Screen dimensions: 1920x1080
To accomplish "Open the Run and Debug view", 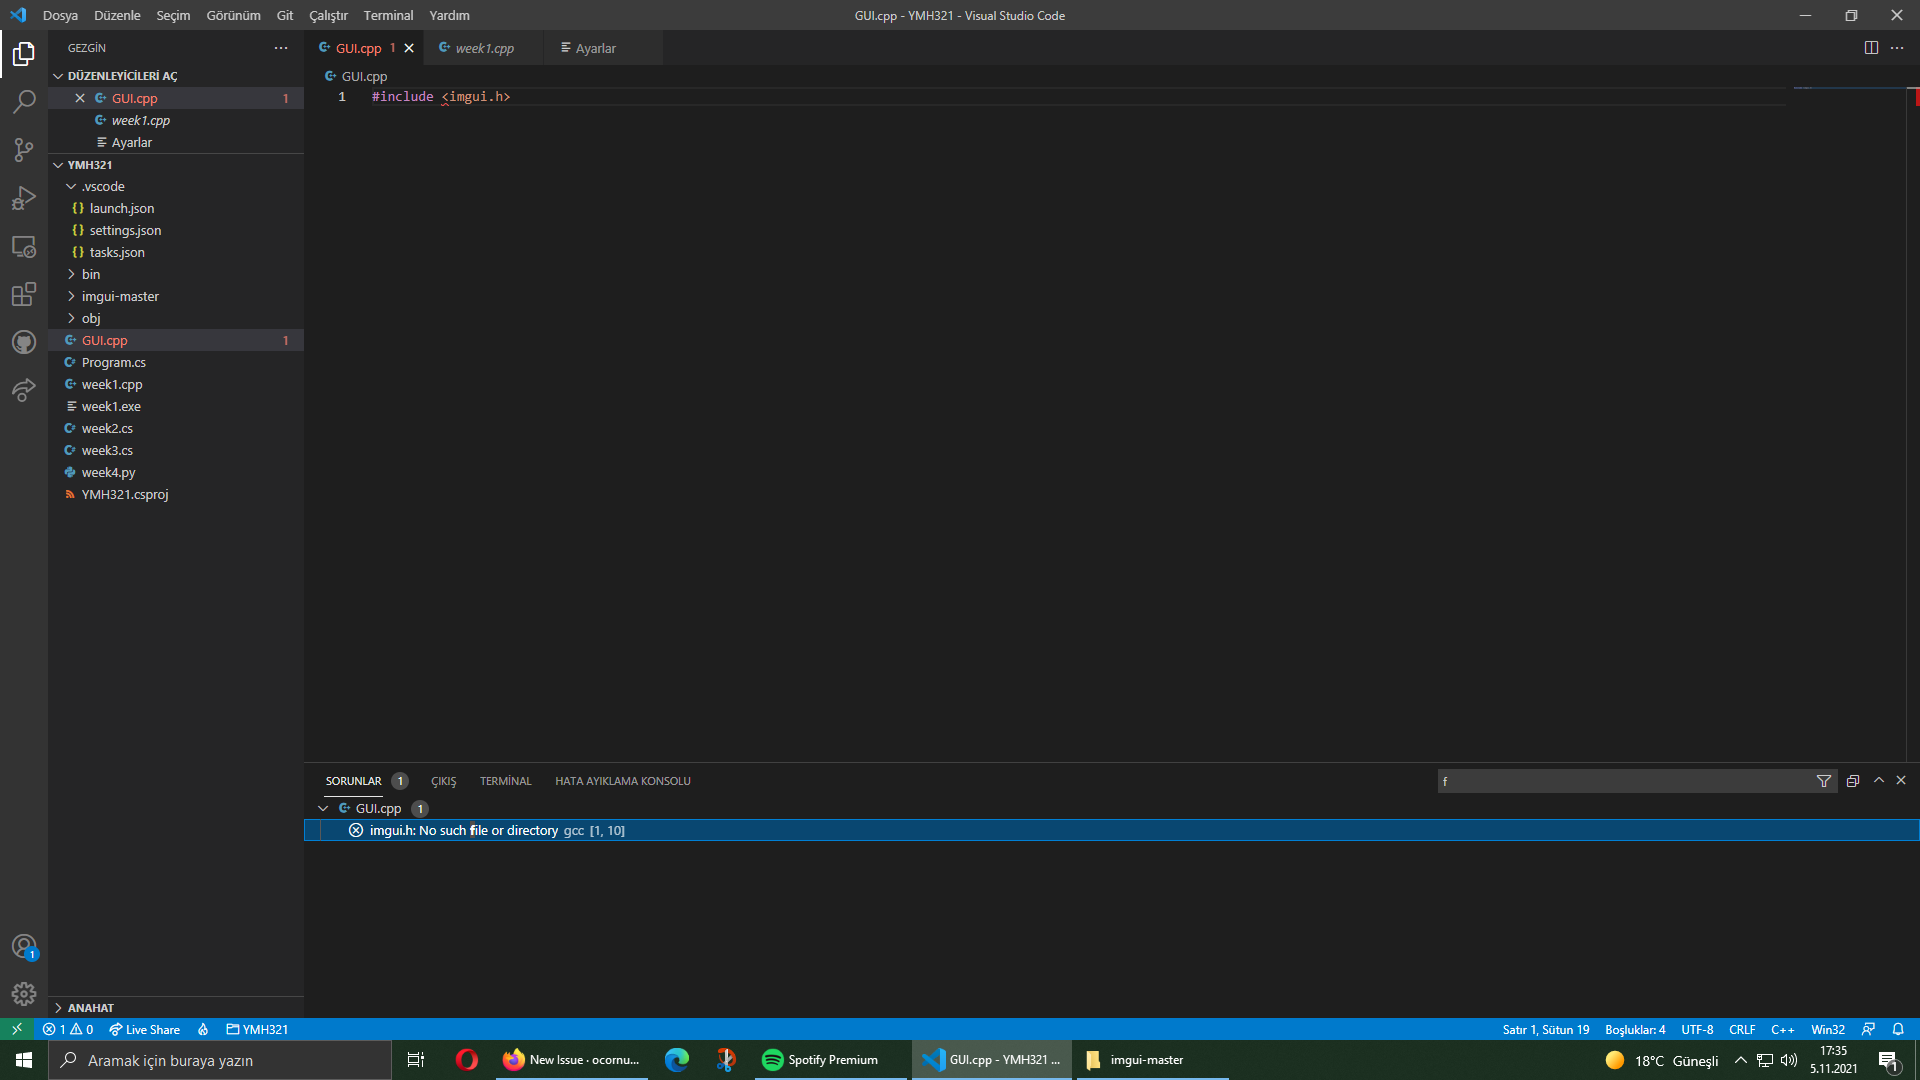I will pos(24,198).
